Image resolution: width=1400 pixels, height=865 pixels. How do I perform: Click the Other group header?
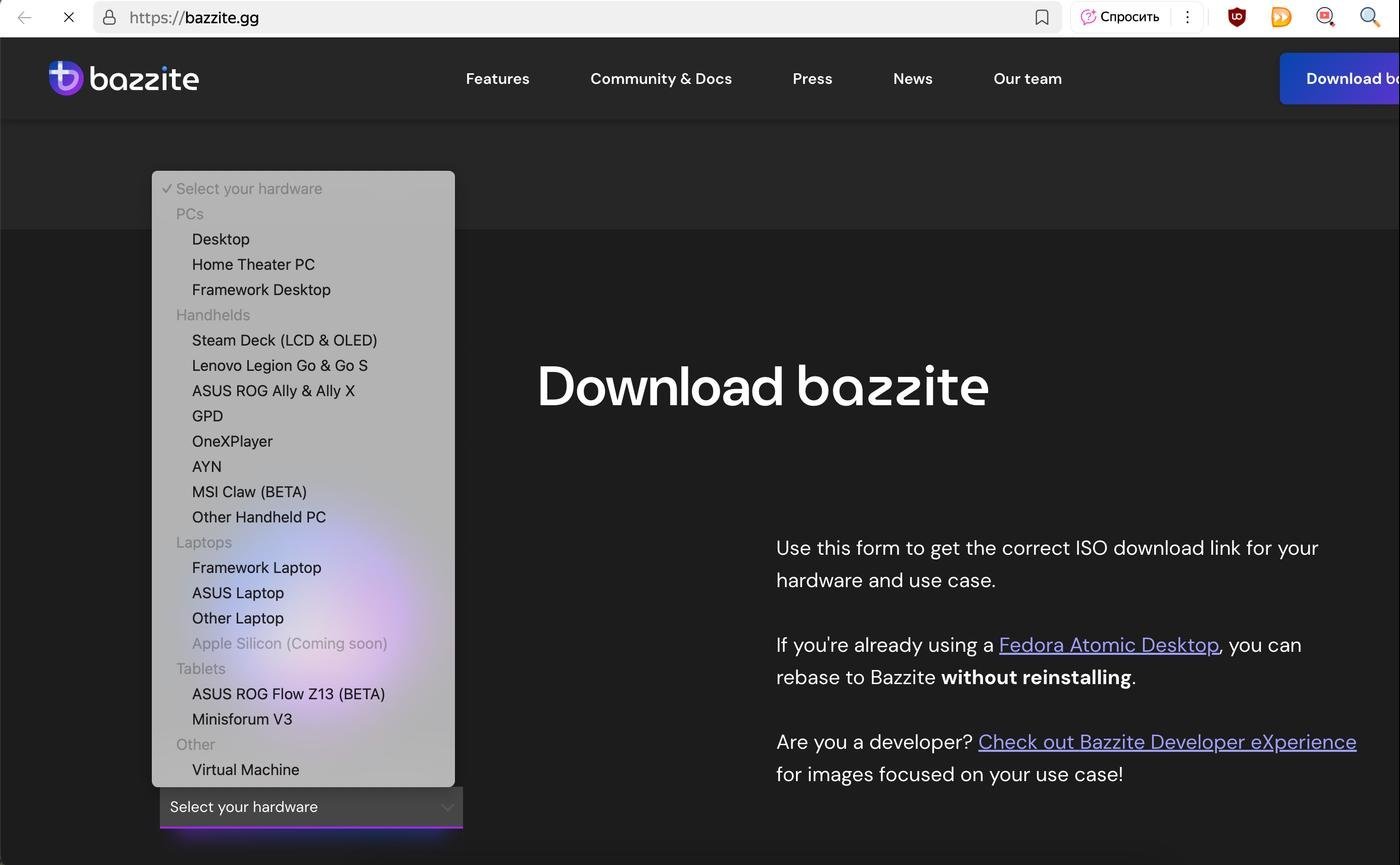(196, 744)
